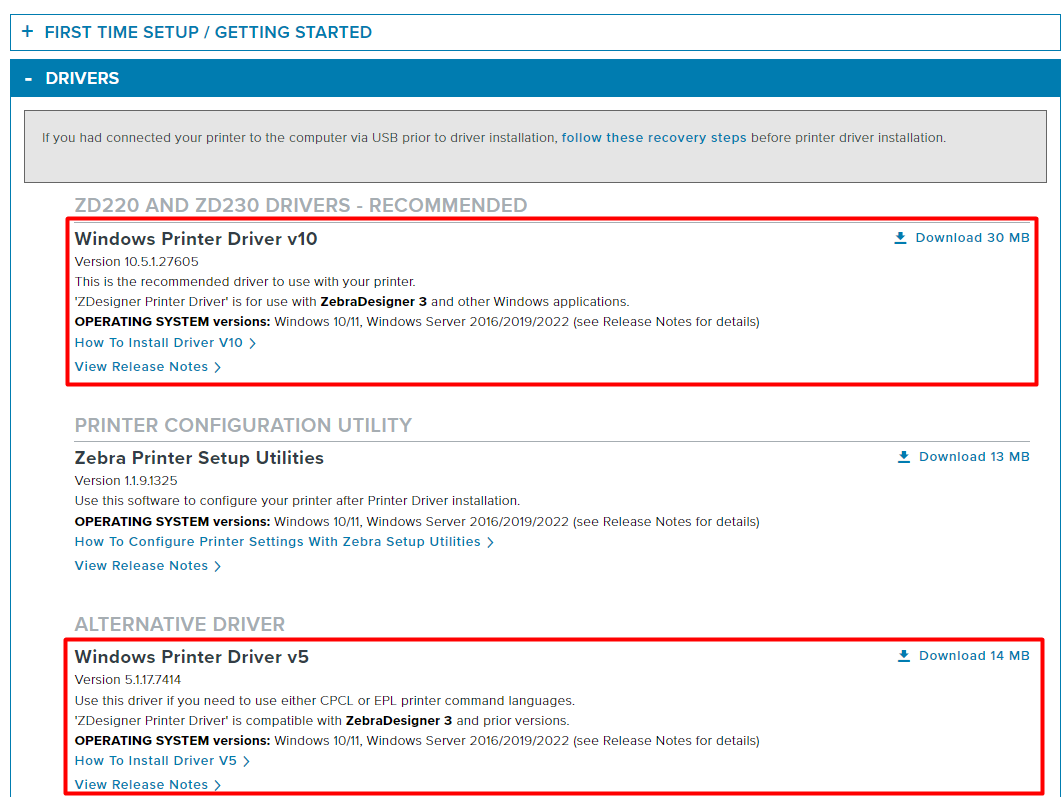Click the download arrow icon for Driver v5
Screen dimensions: 1064x797
coord(903,656)
